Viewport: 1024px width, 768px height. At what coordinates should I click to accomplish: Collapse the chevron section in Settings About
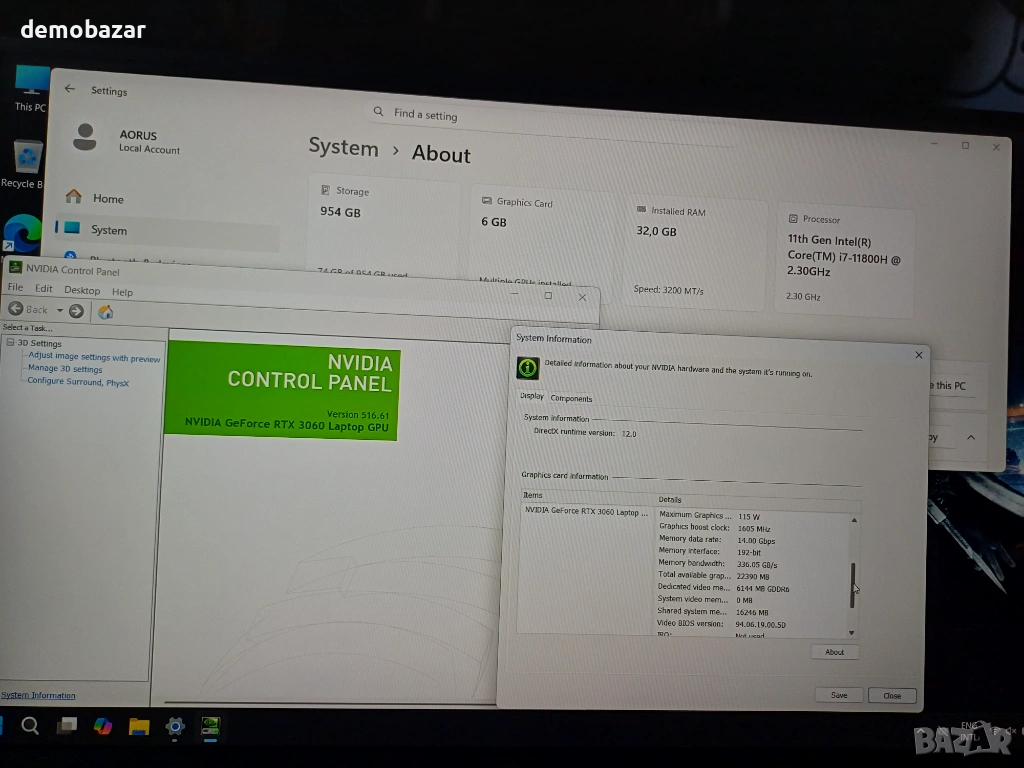tap(970, 438)
